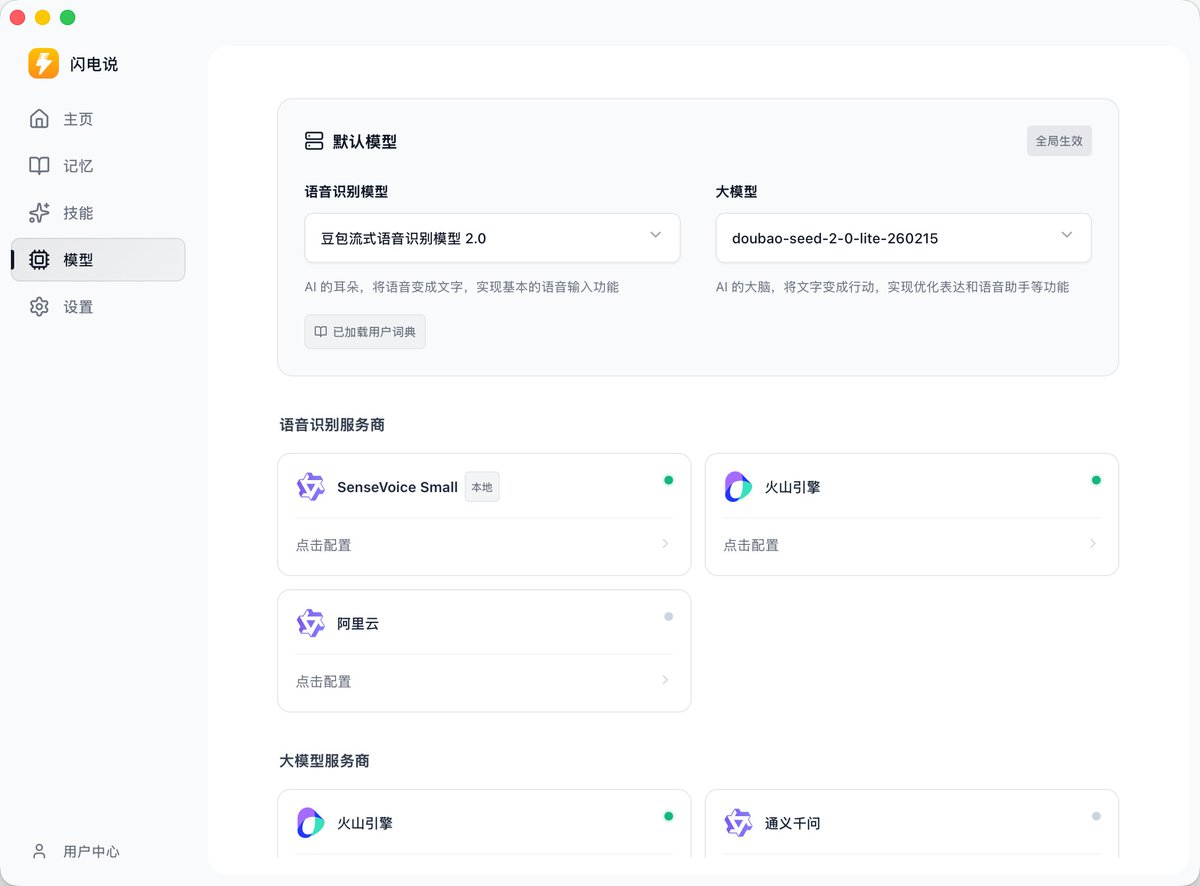Open the 主页 sidebar page
This screenshot has height=886, width=1200.
[x=98, y=119]
